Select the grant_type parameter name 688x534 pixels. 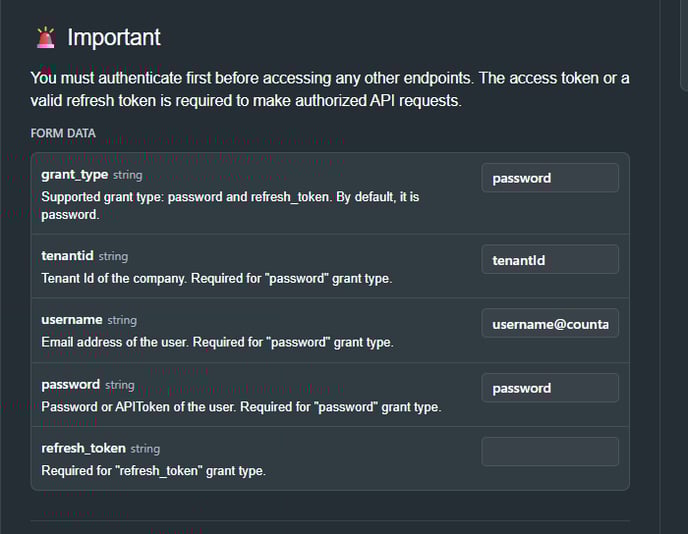click(x=75, y=175)
